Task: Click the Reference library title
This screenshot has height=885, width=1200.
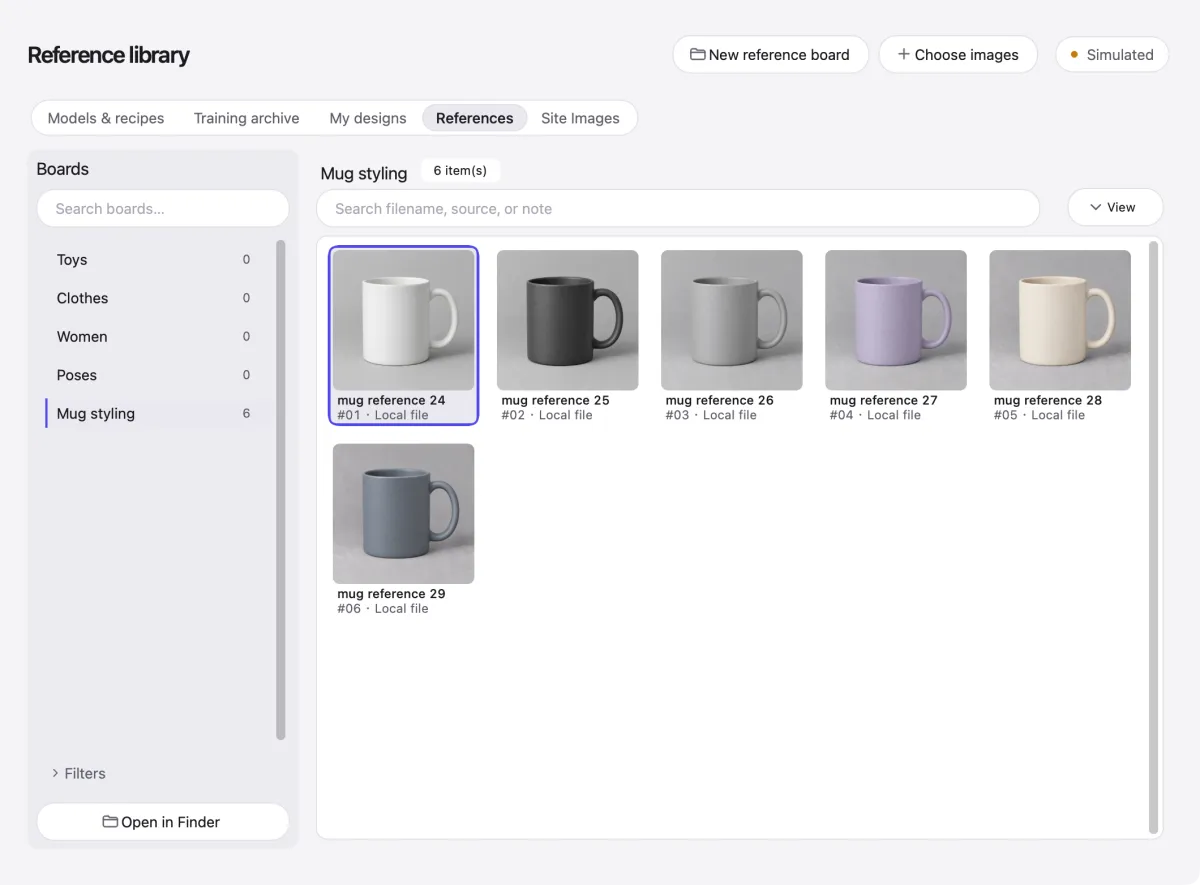Action: (x=108, y=55)
